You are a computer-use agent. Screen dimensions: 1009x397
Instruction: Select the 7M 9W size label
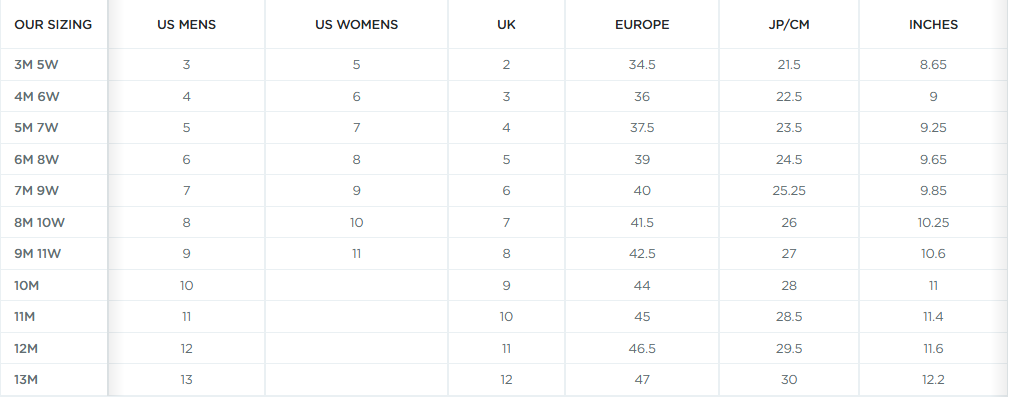(36, 190)
